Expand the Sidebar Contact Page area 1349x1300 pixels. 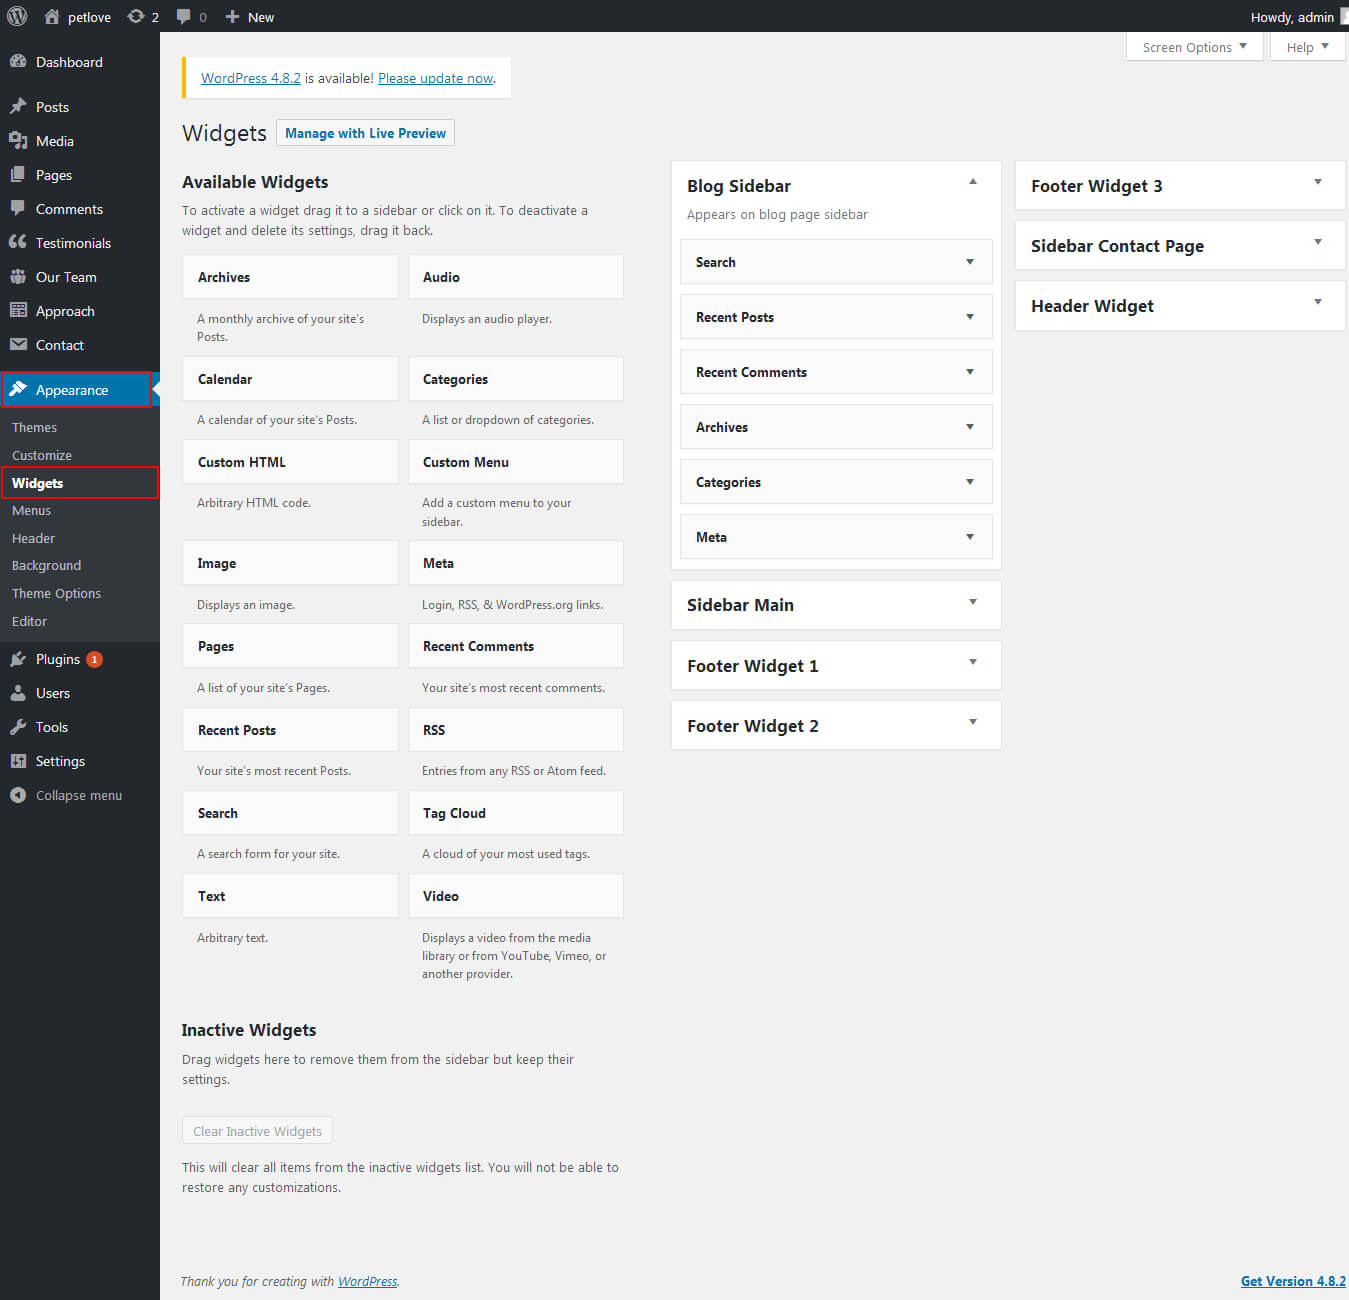pos(1317,242)
